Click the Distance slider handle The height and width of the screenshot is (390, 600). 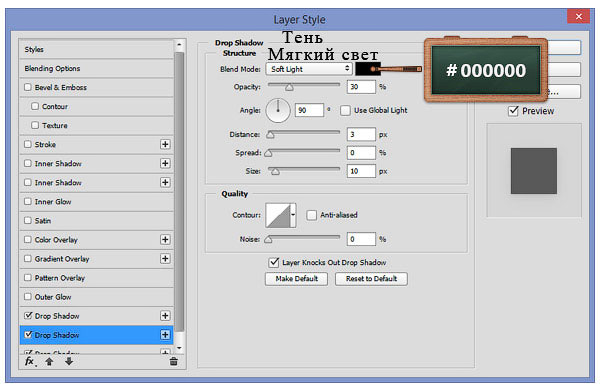271,135
